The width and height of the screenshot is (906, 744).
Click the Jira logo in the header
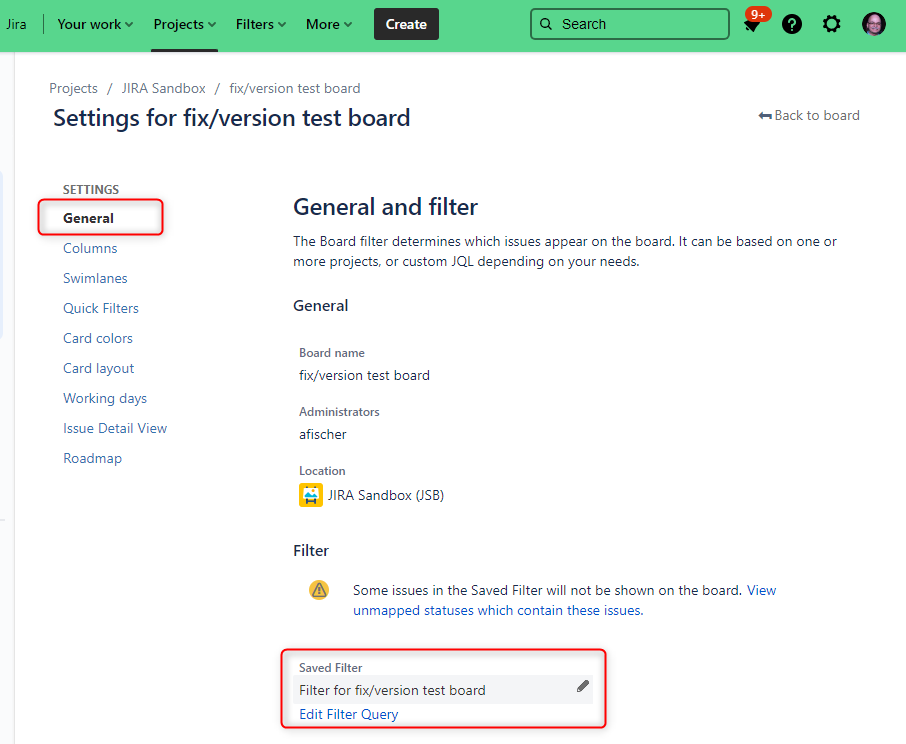(16, 24)
